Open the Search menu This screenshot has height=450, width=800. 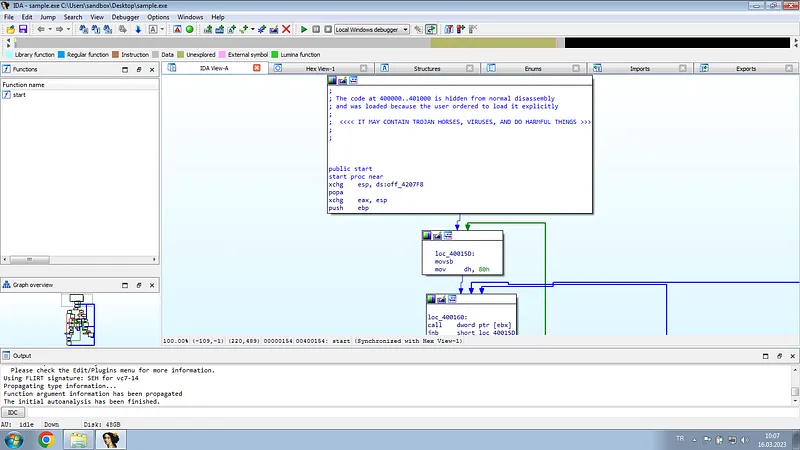(73, 17)
